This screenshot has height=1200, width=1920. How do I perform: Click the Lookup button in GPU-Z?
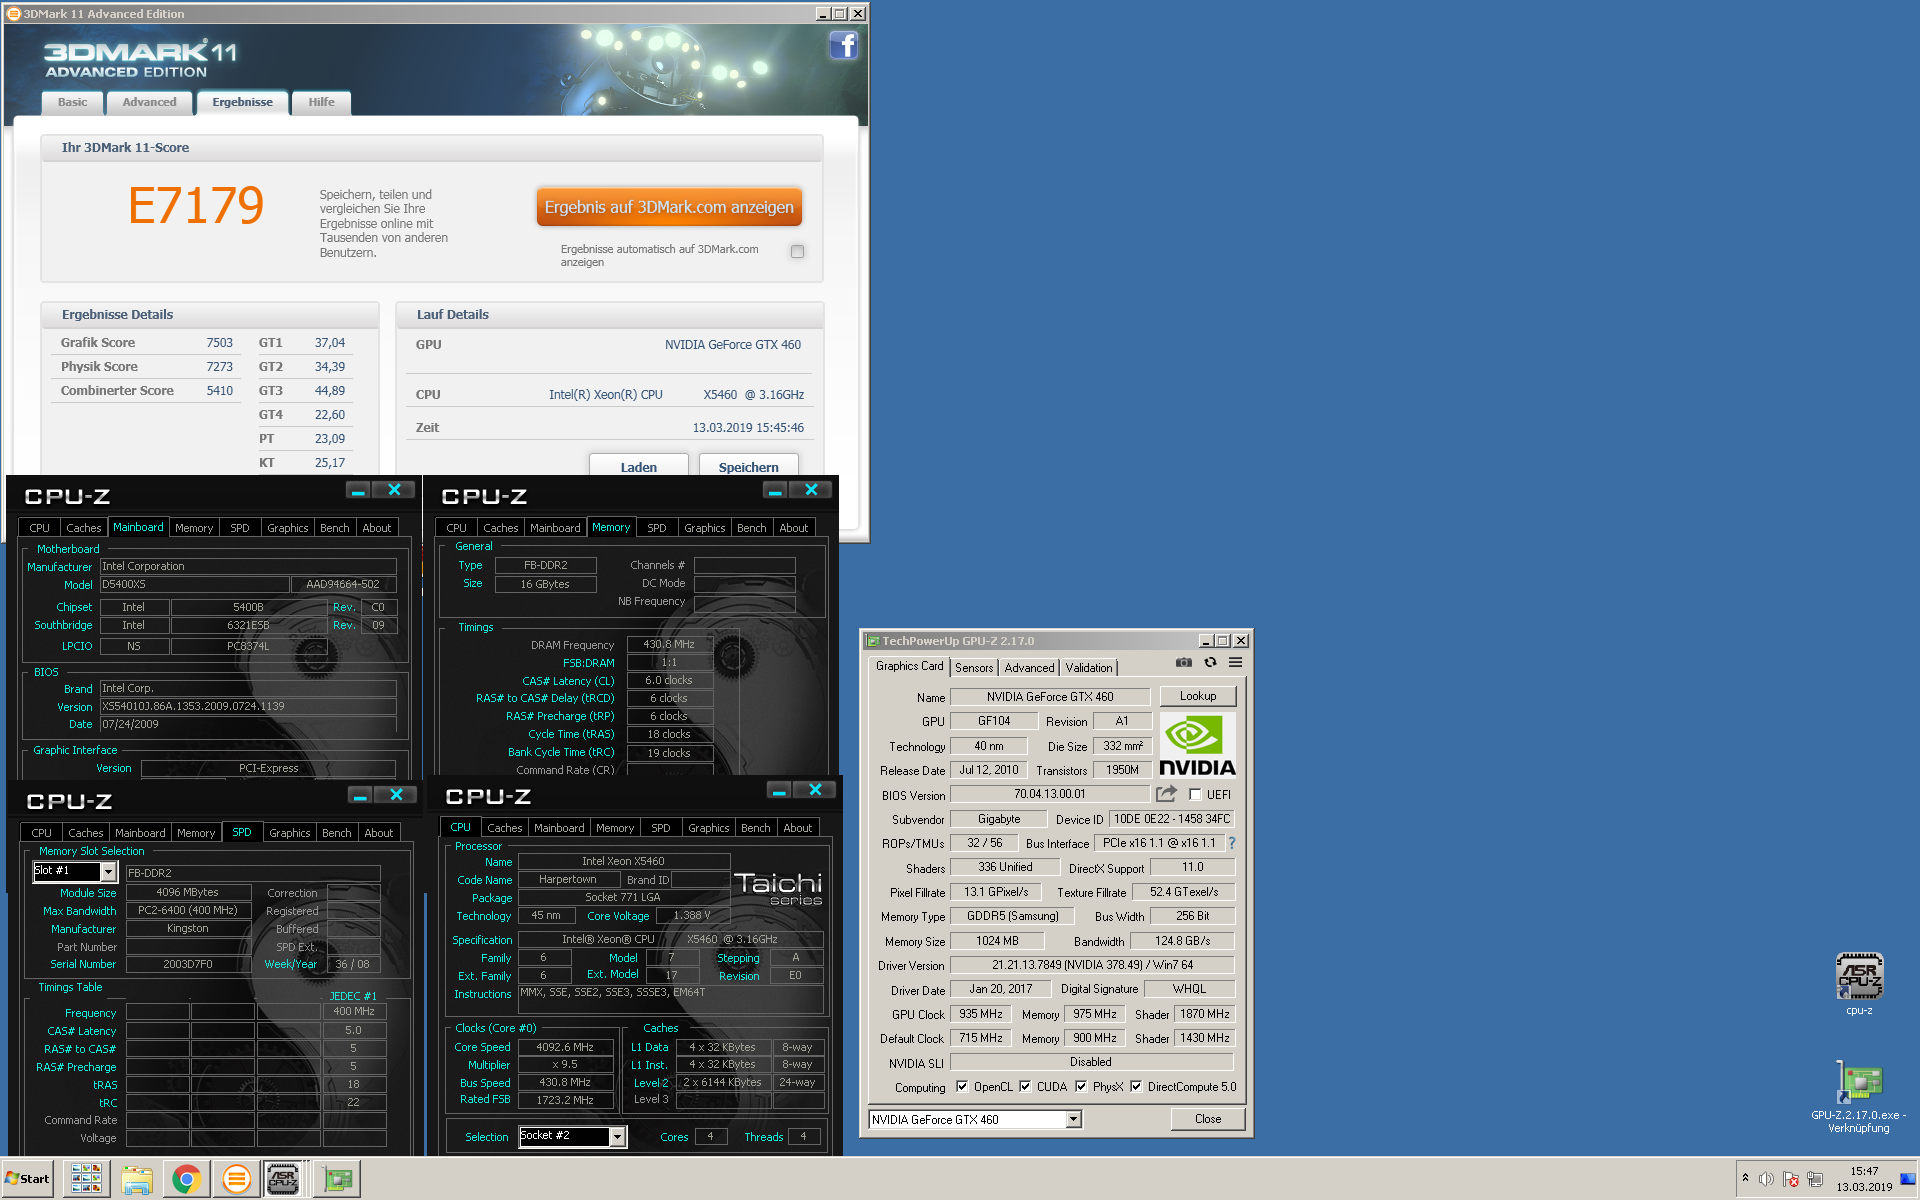coord(1198,697)
